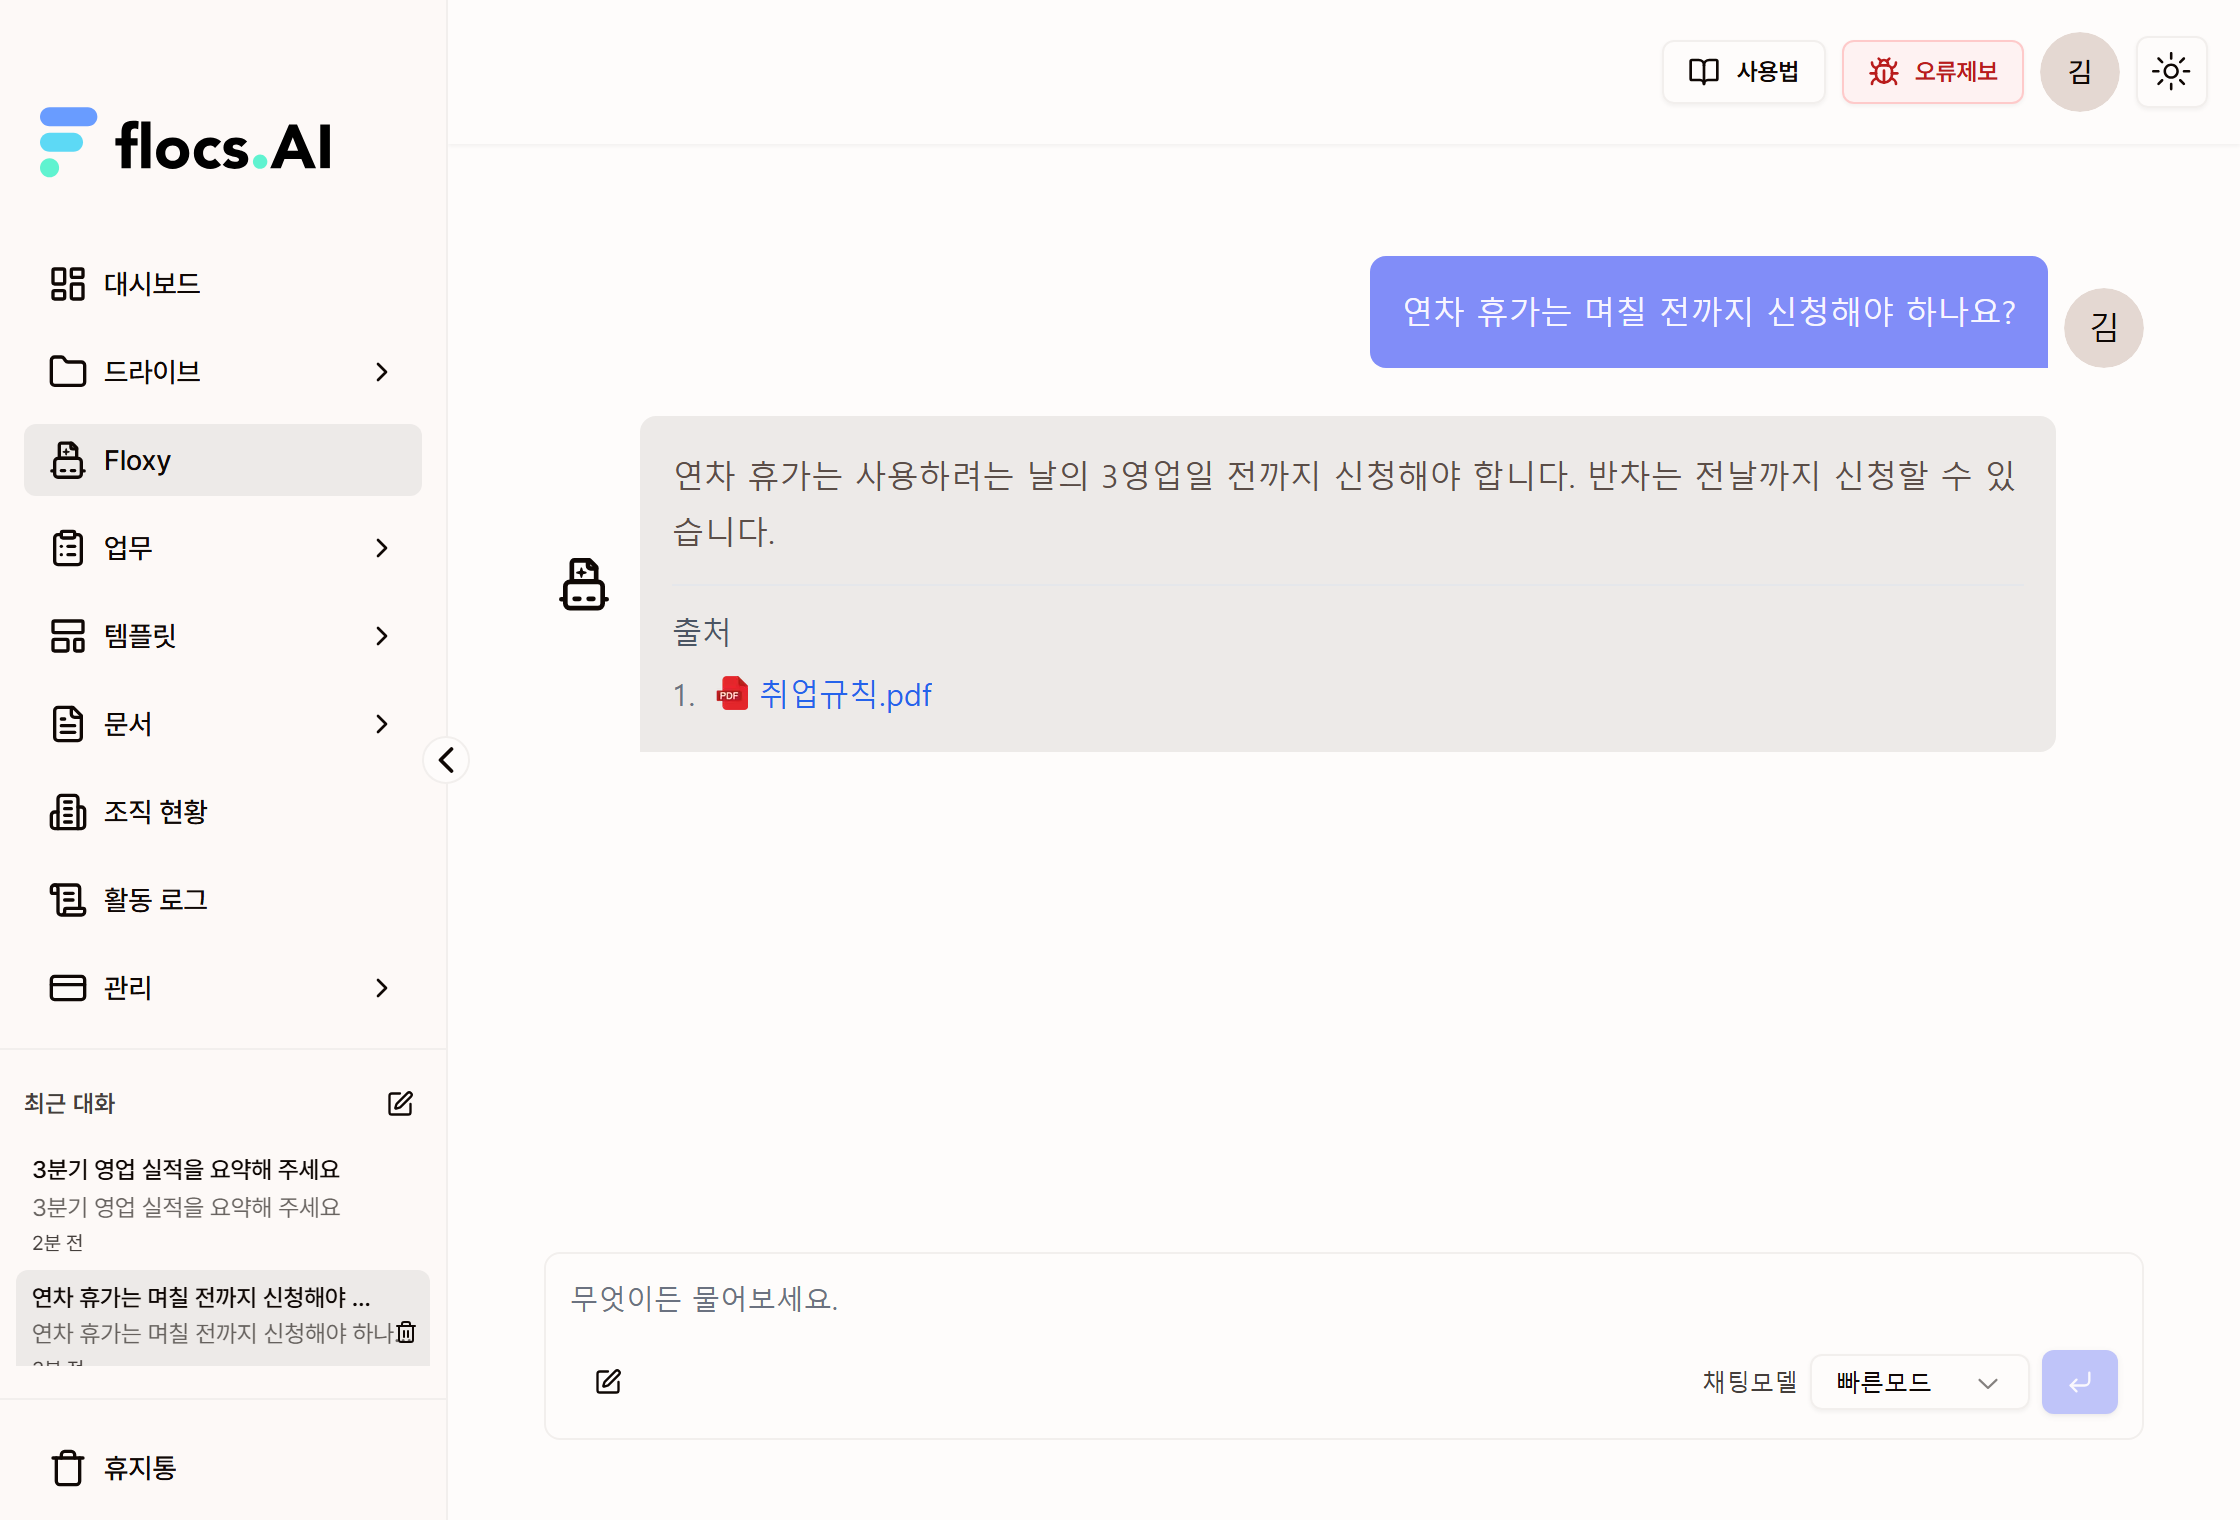Screen dimensions: 2240x1520
Task: Click the 오류제보 bug report button
Action: click(1932, 72)
